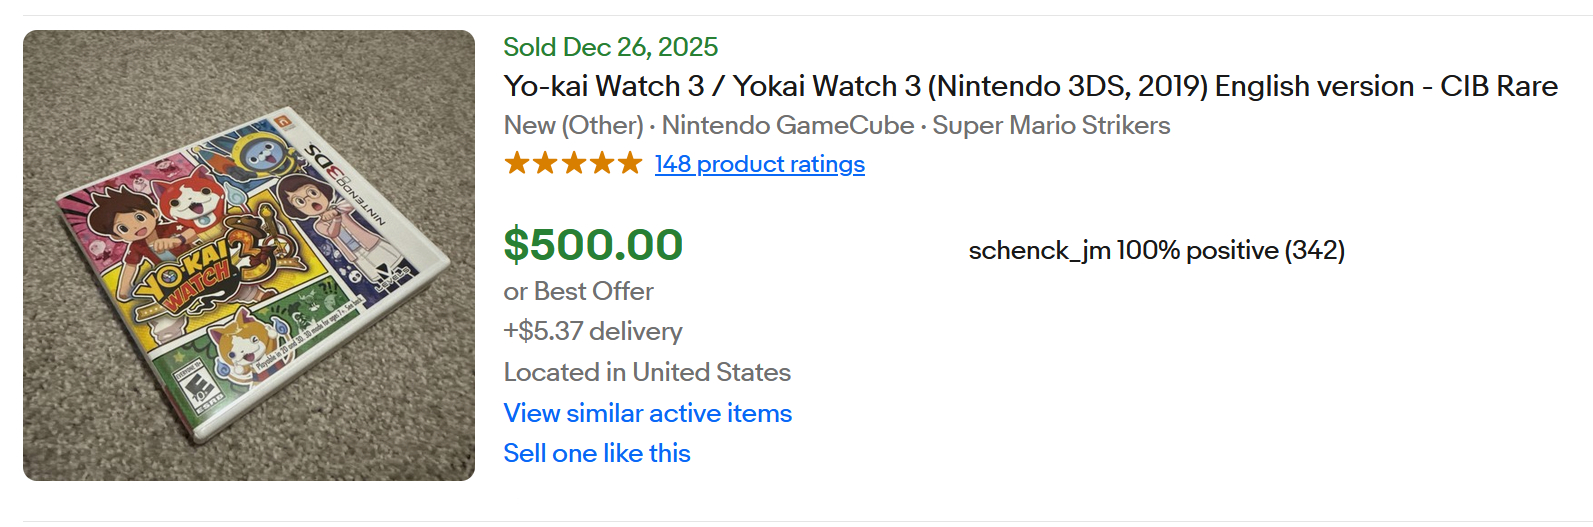
Task: Click the New (Other) condition label
Action: point(573,125)
